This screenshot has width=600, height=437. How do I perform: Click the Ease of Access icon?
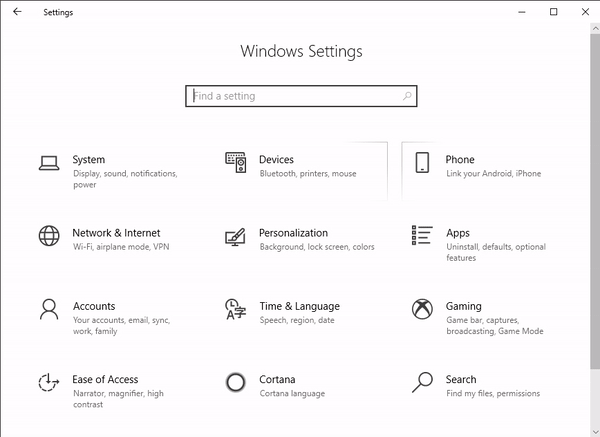[x=49, y=382]
